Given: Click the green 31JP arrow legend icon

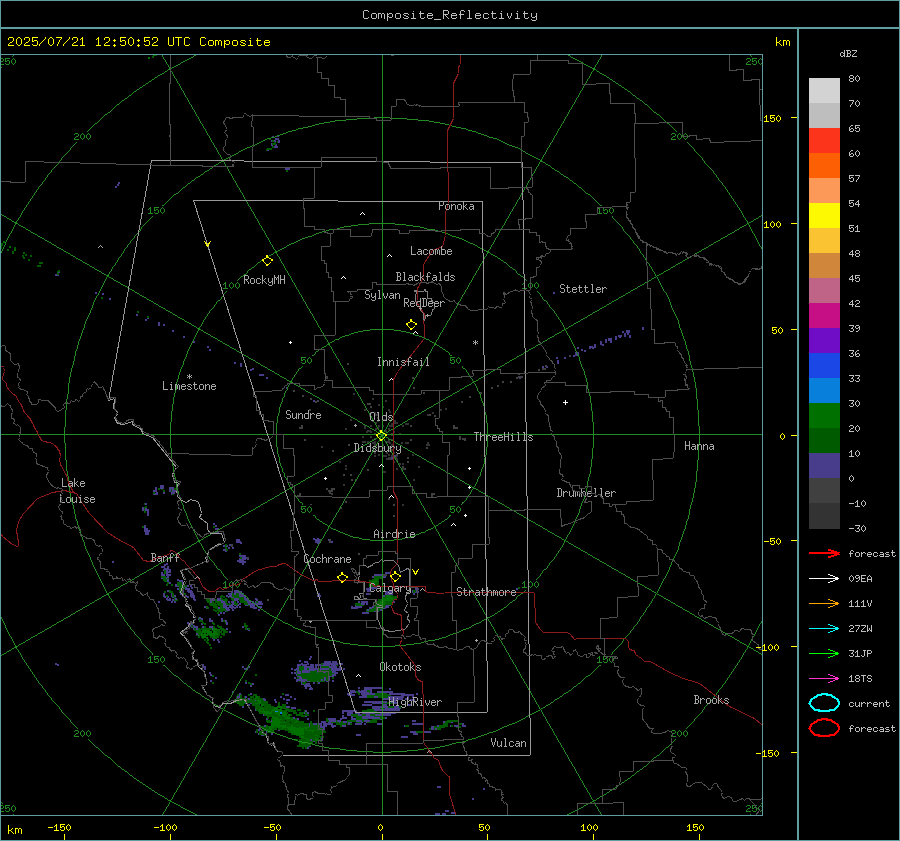Looking at the screenshot, I should (824, 653).
